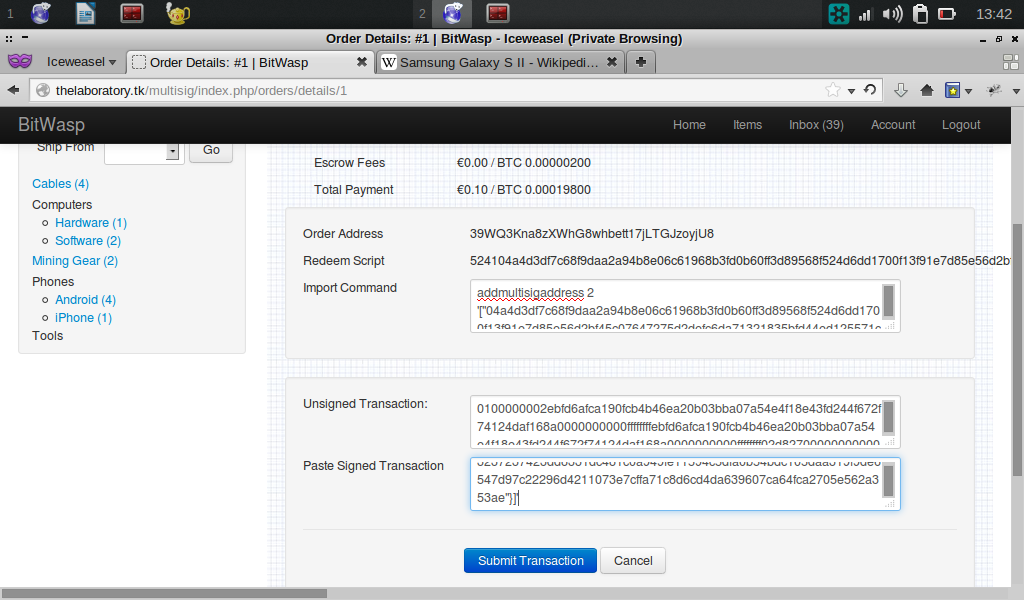
Task: Click the teal snowflake system tray icon
Action: point(839,14)
